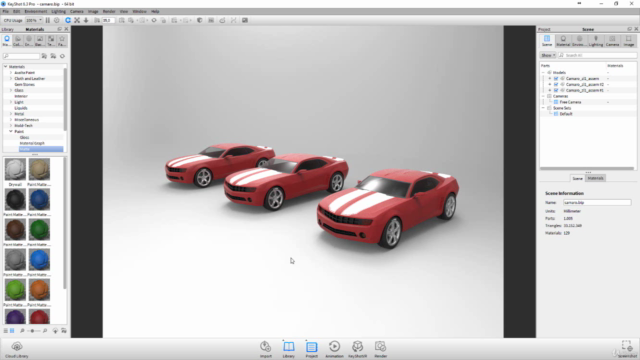
Task: Open the Render menu
Action: click(109, 11)
